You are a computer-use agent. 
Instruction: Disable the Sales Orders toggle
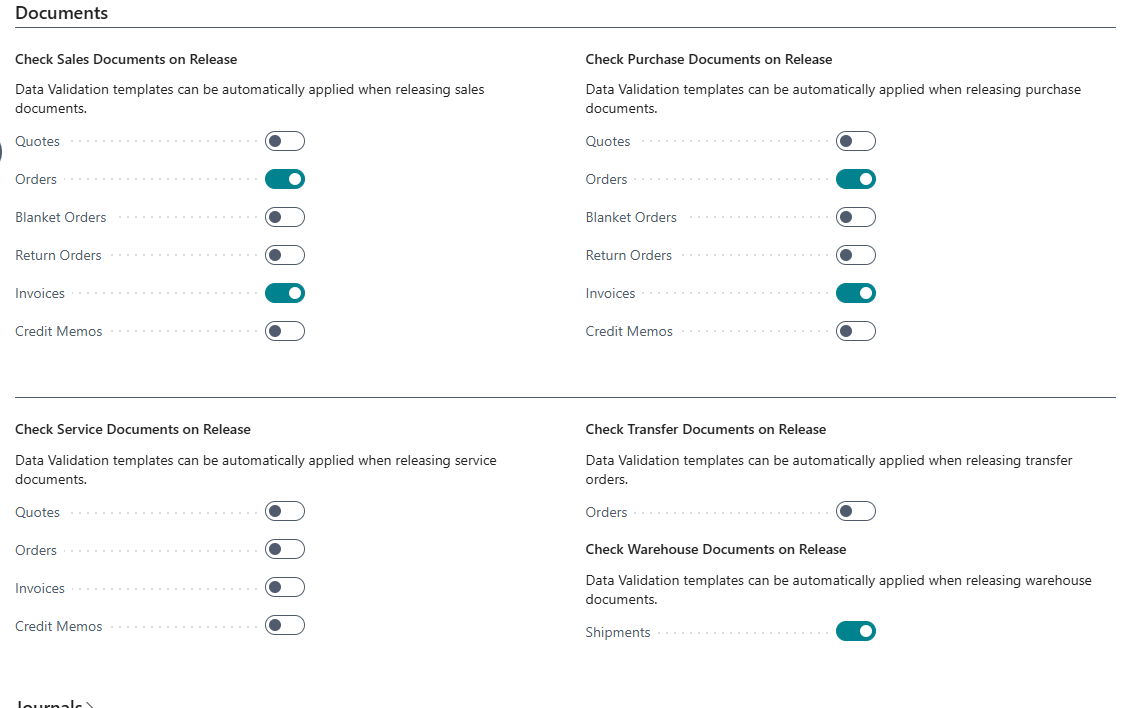[285, 179]
